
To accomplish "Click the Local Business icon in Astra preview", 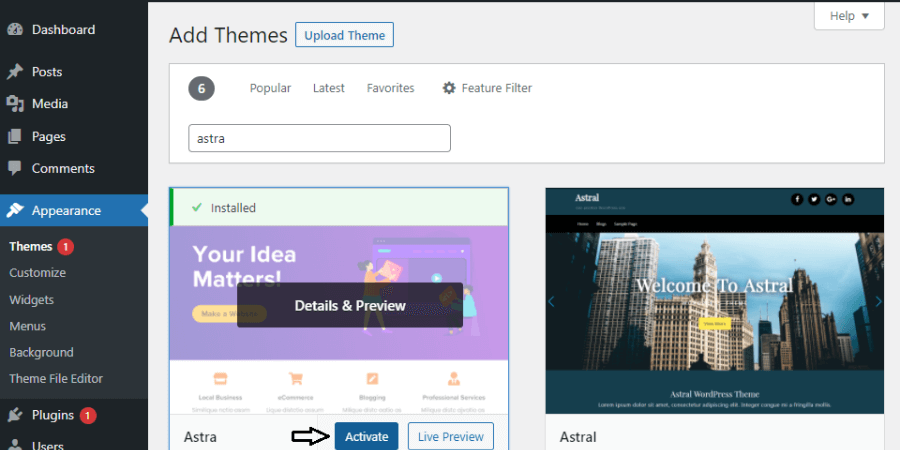I will (220, 379).
